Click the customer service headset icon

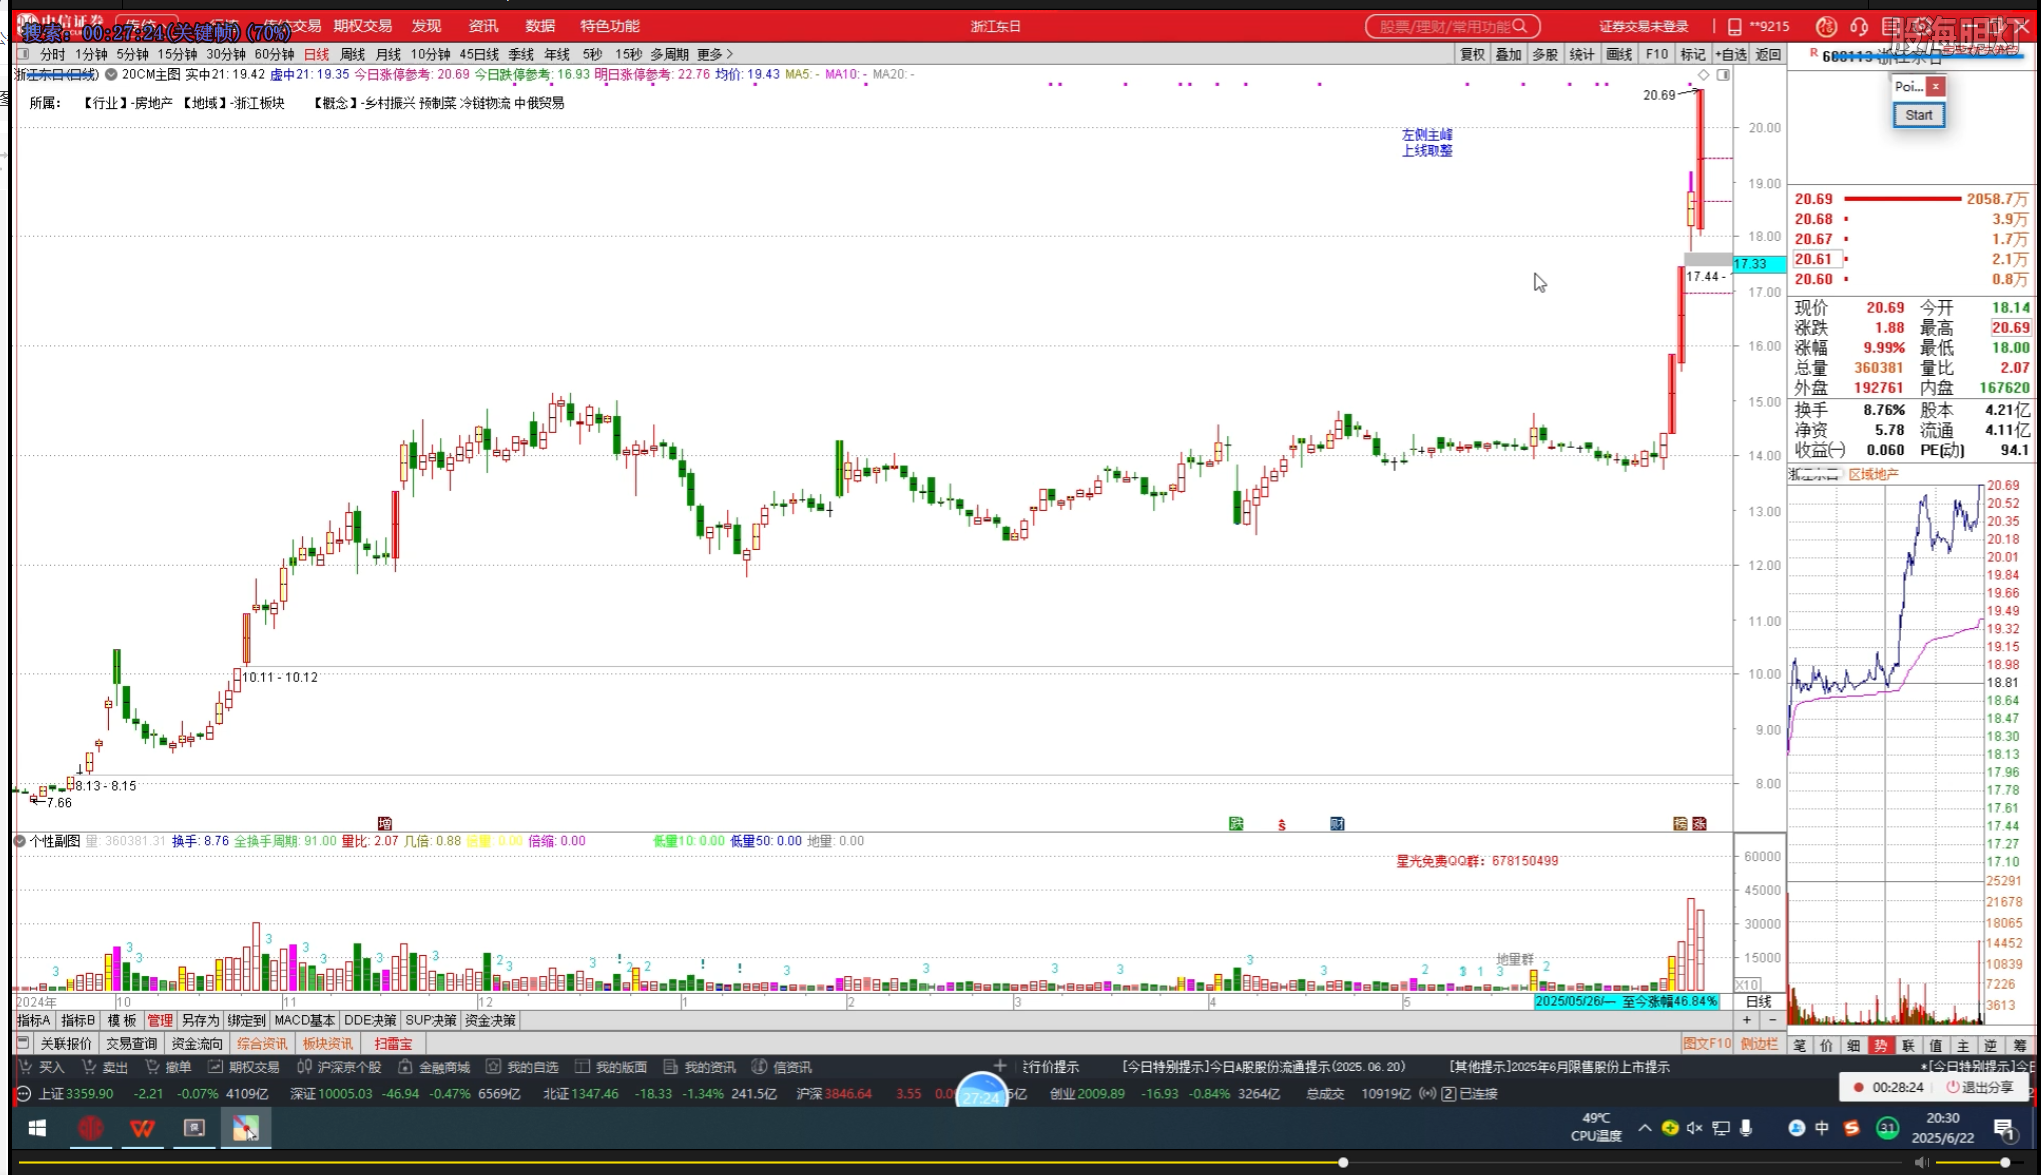(1859, 26)
